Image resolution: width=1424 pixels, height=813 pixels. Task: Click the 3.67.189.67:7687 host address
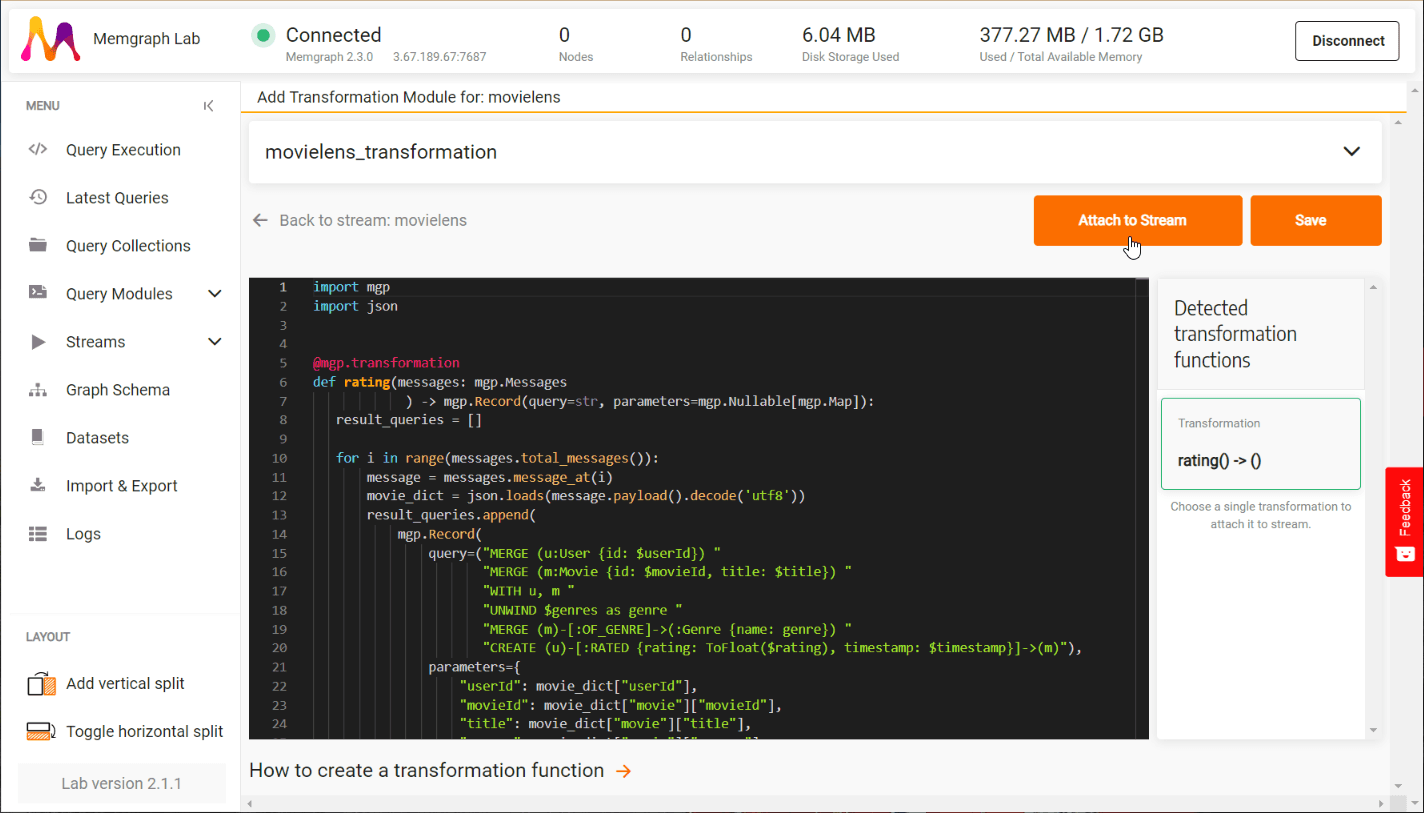pos(439,57)
